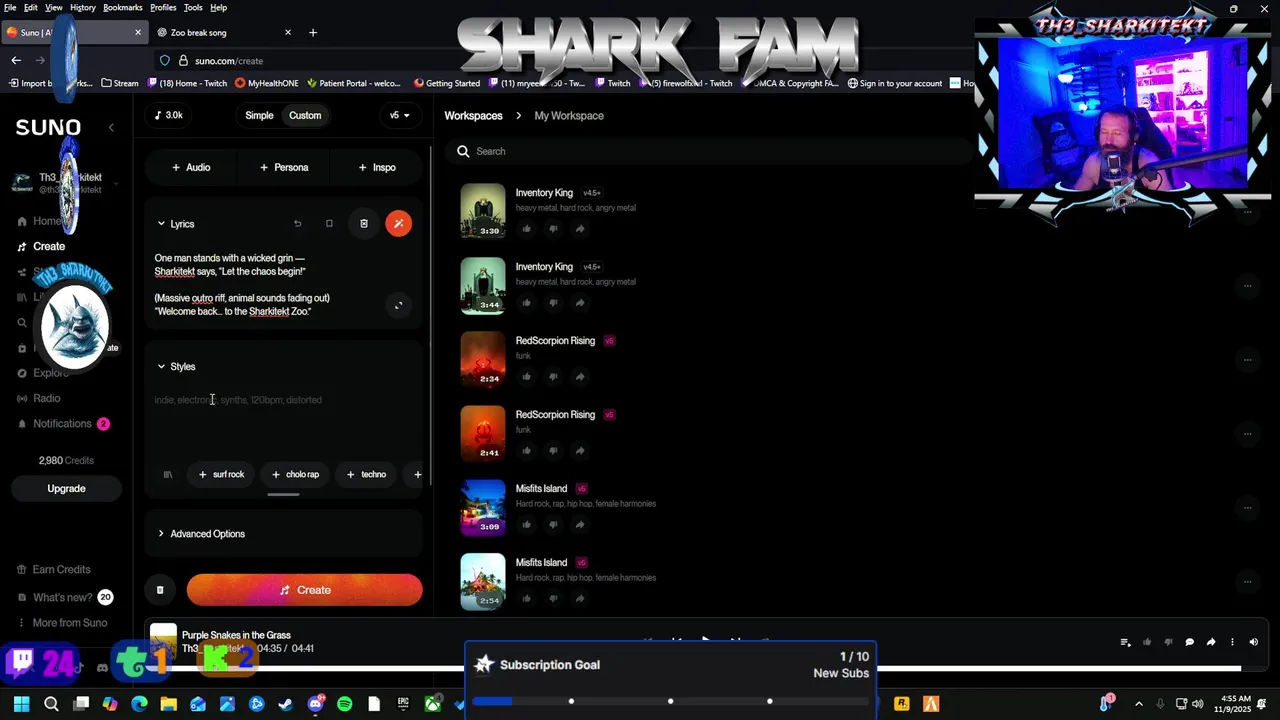
Task: Click the 3.0k music note credits pill
Action: pyautogui.click(x=168, y=115)
